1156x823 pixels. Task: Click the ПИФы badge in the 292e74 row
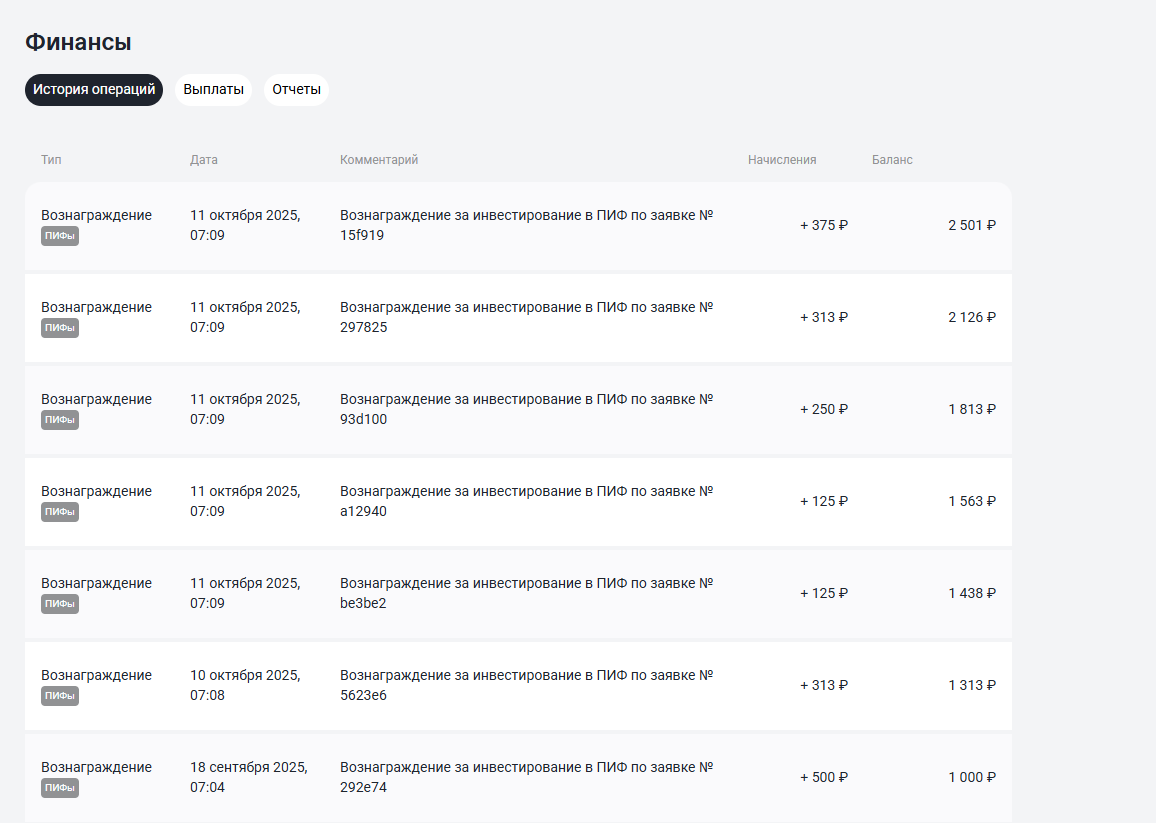coord(60,788)
